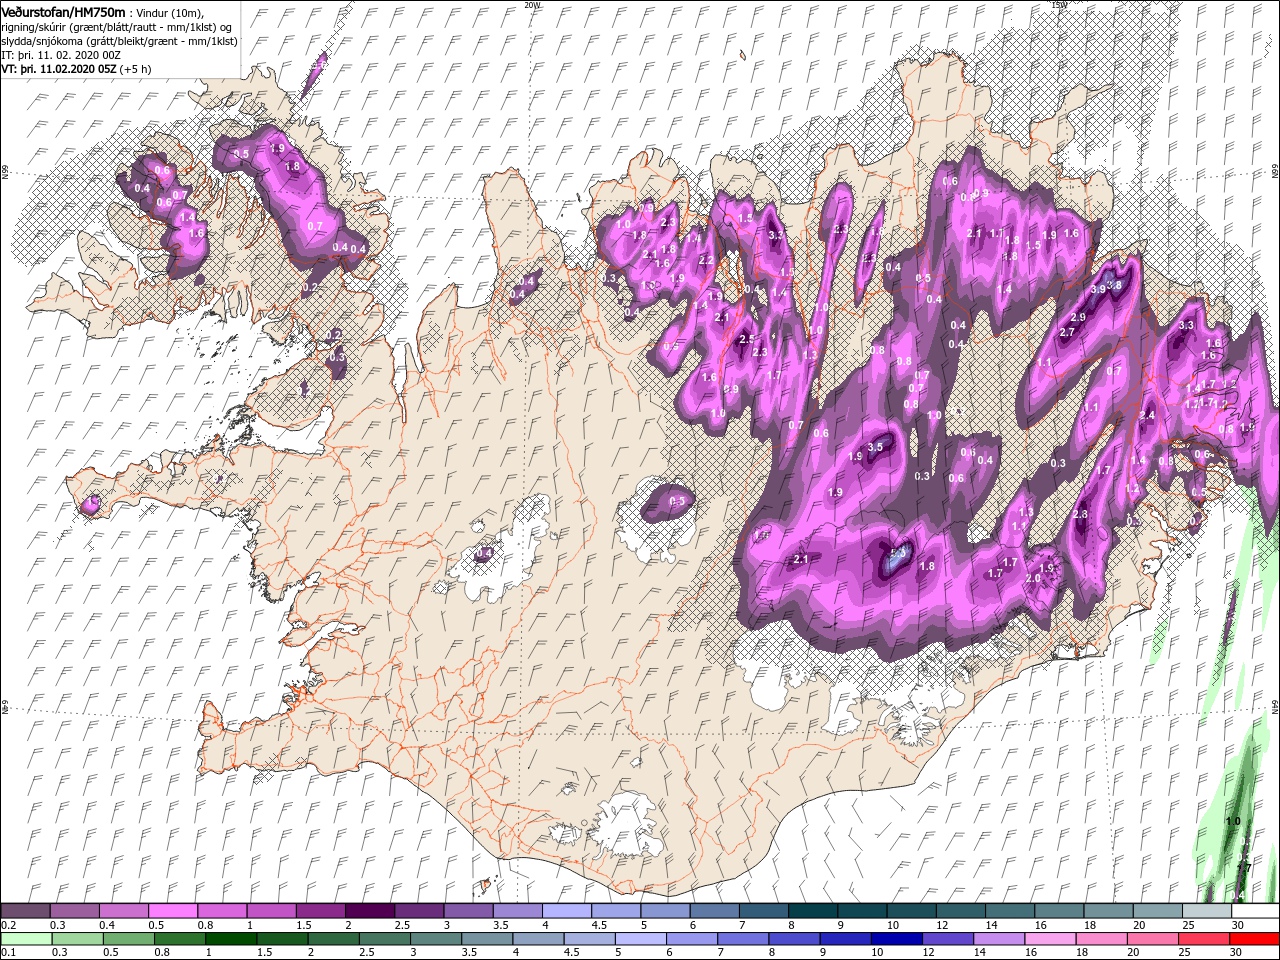The image size is (1280, 960).
Task: Click the upper legend swatch between 14 and 16
Action: pyautogui.click(x=1009, y=911)
